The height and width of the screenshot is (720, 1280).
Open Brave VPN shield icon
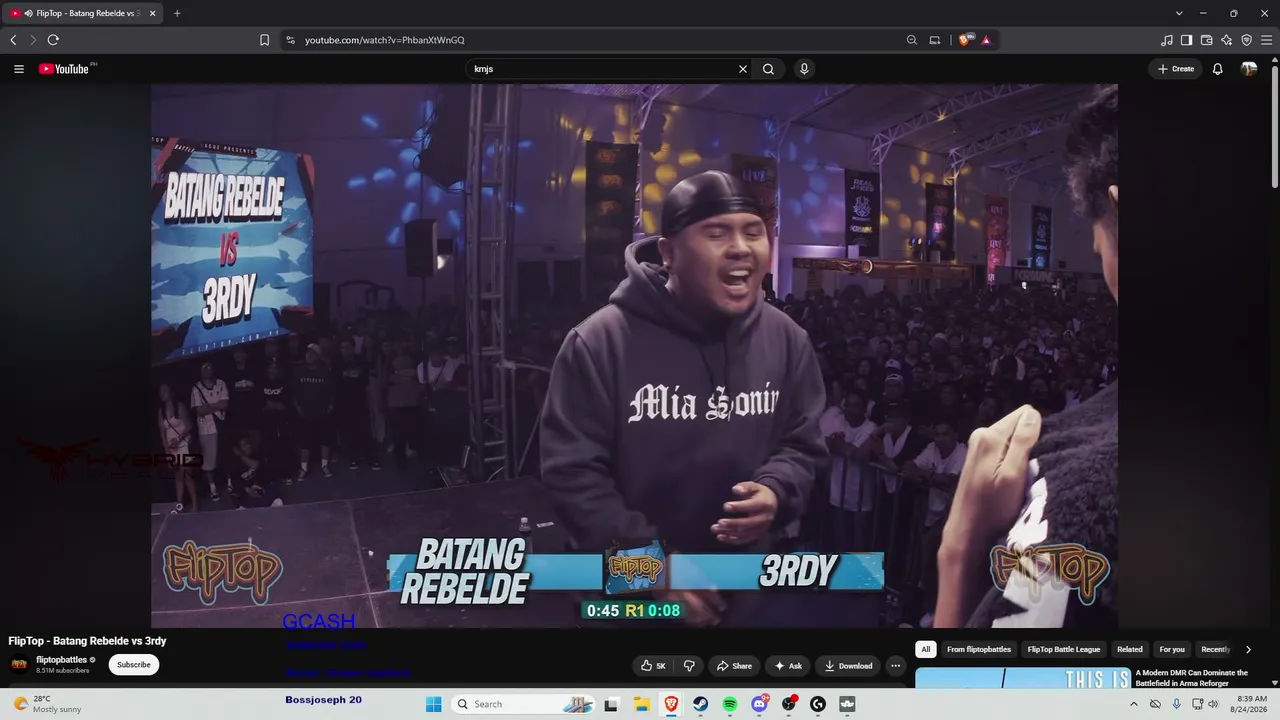pos(1246,40)
